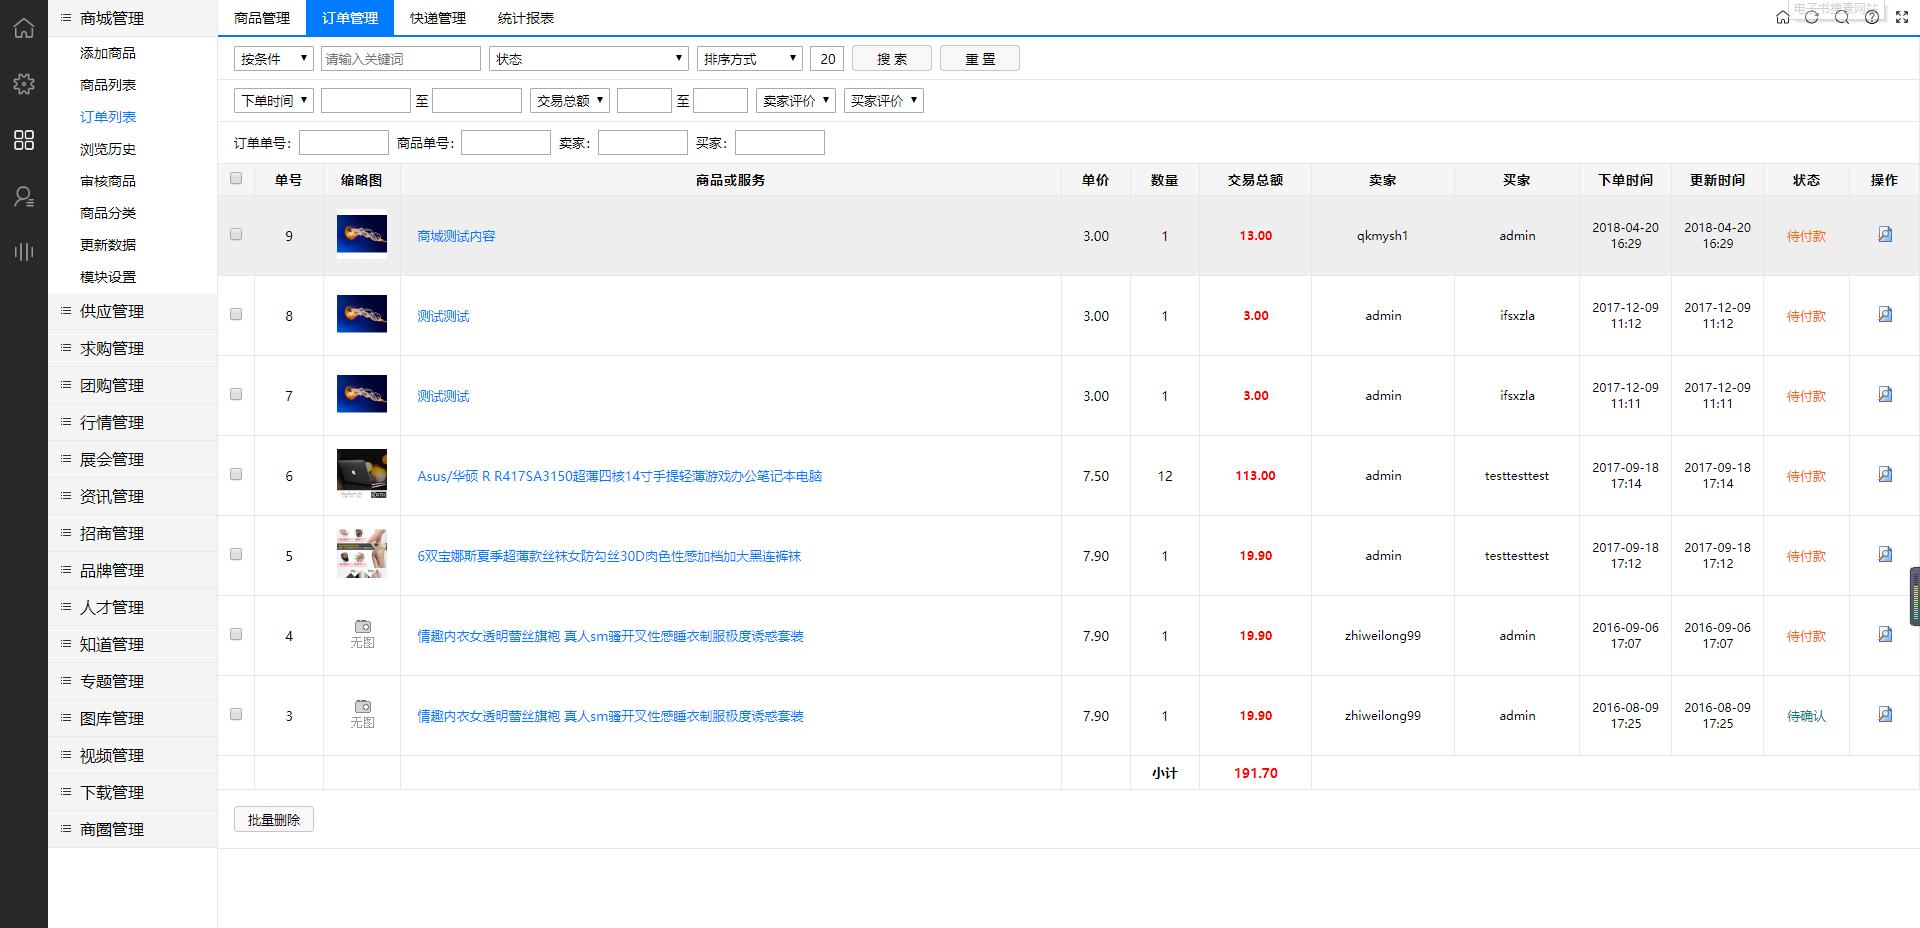Switch to the 快递管理 tab
Viewport: 1920px width, 928px height.
(438, 18)
